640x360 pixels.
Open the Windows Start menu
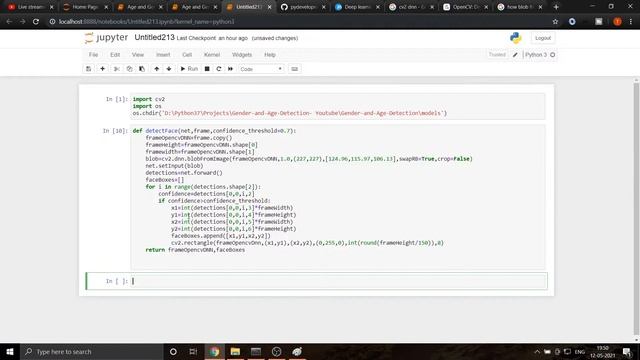pos(10,351)
